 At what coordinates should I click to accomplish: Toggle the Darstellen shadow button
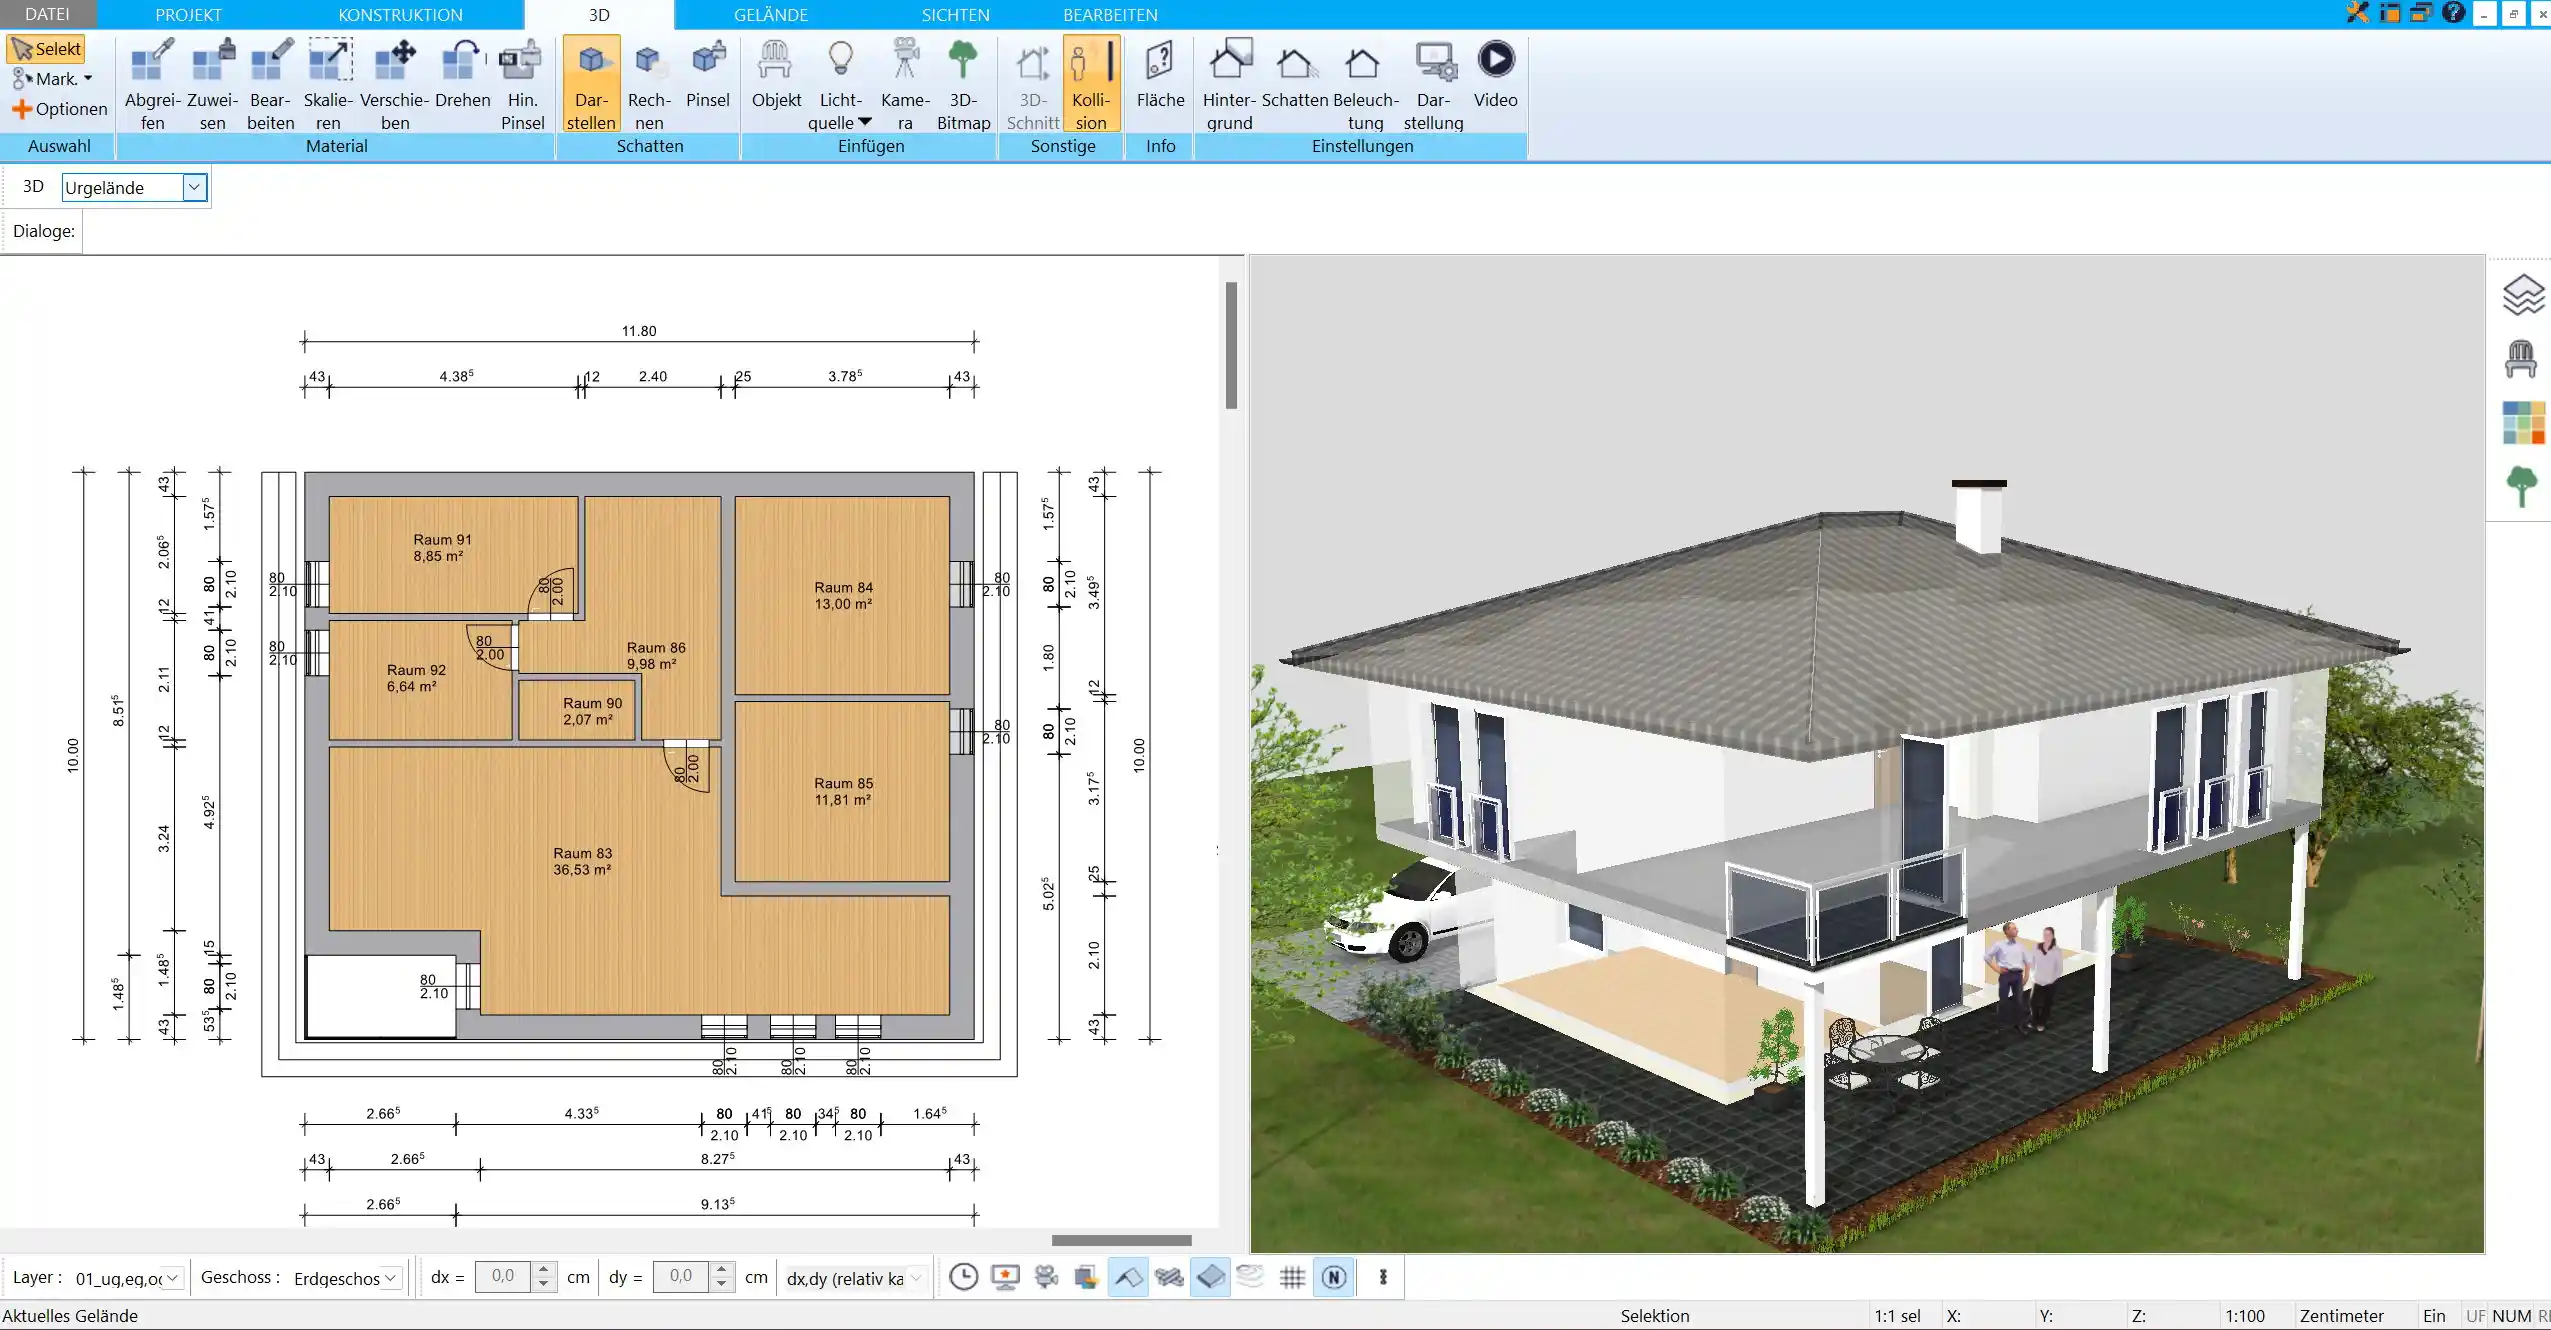coord(591,84)
